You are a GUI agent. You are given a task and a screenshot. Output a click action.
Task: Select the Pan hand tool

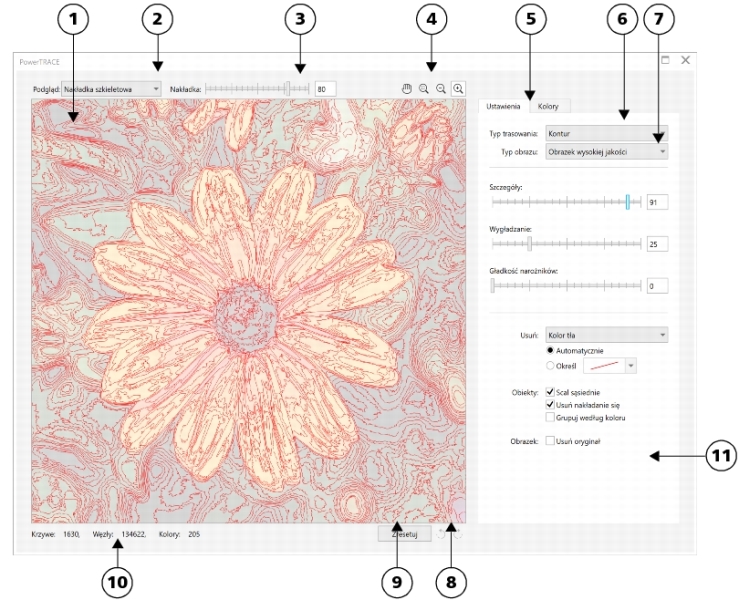coord(407,89)
